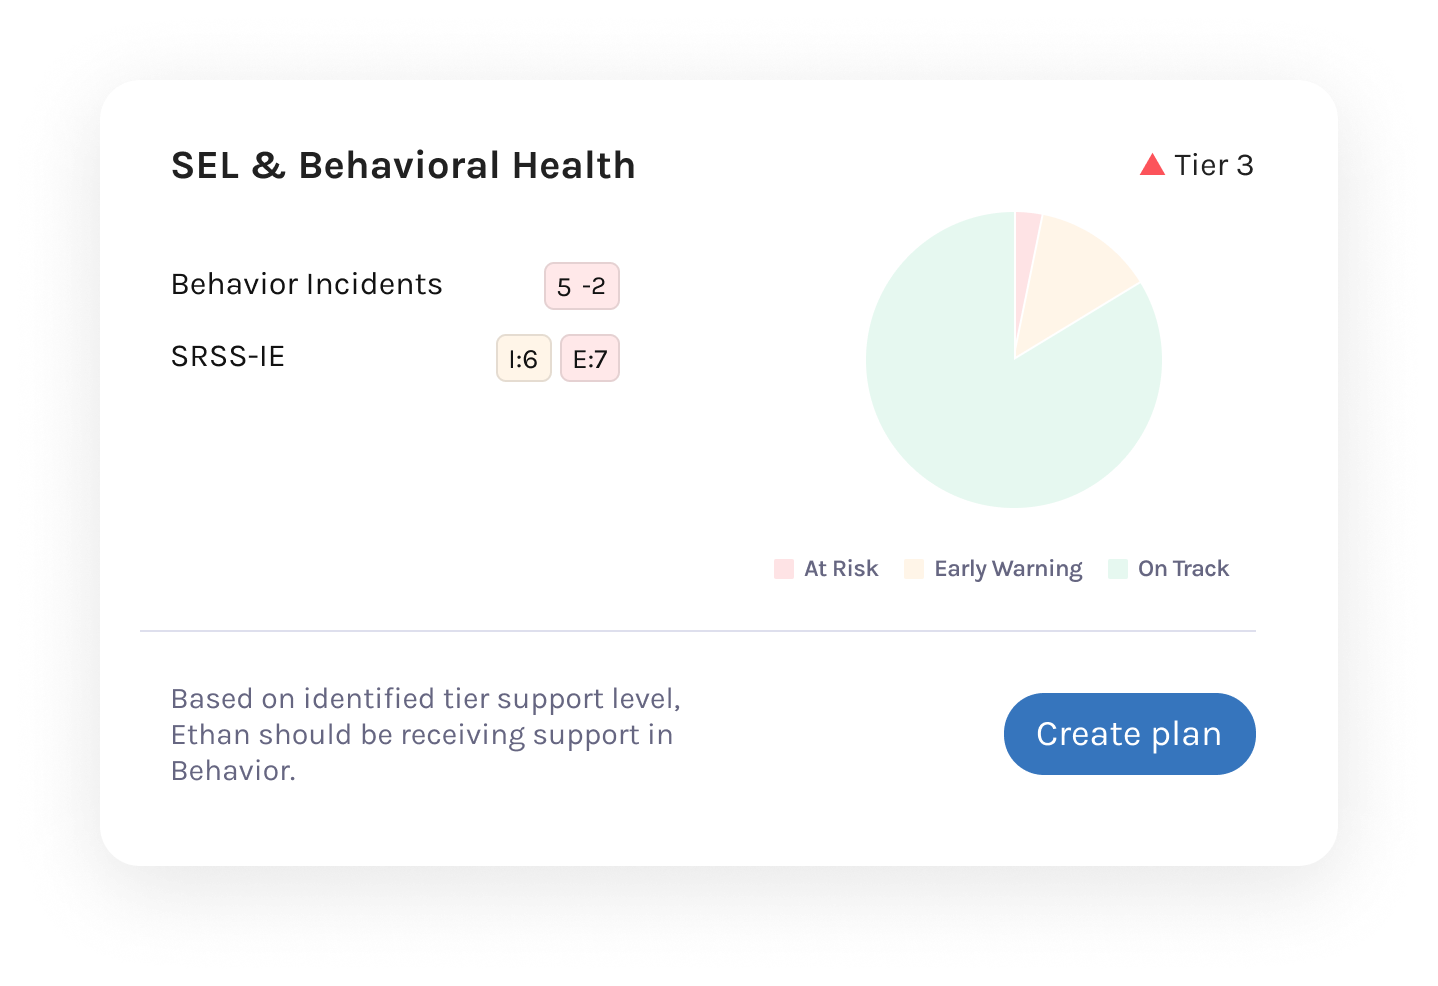Click the incident count number 5

(x=564, y=287)
